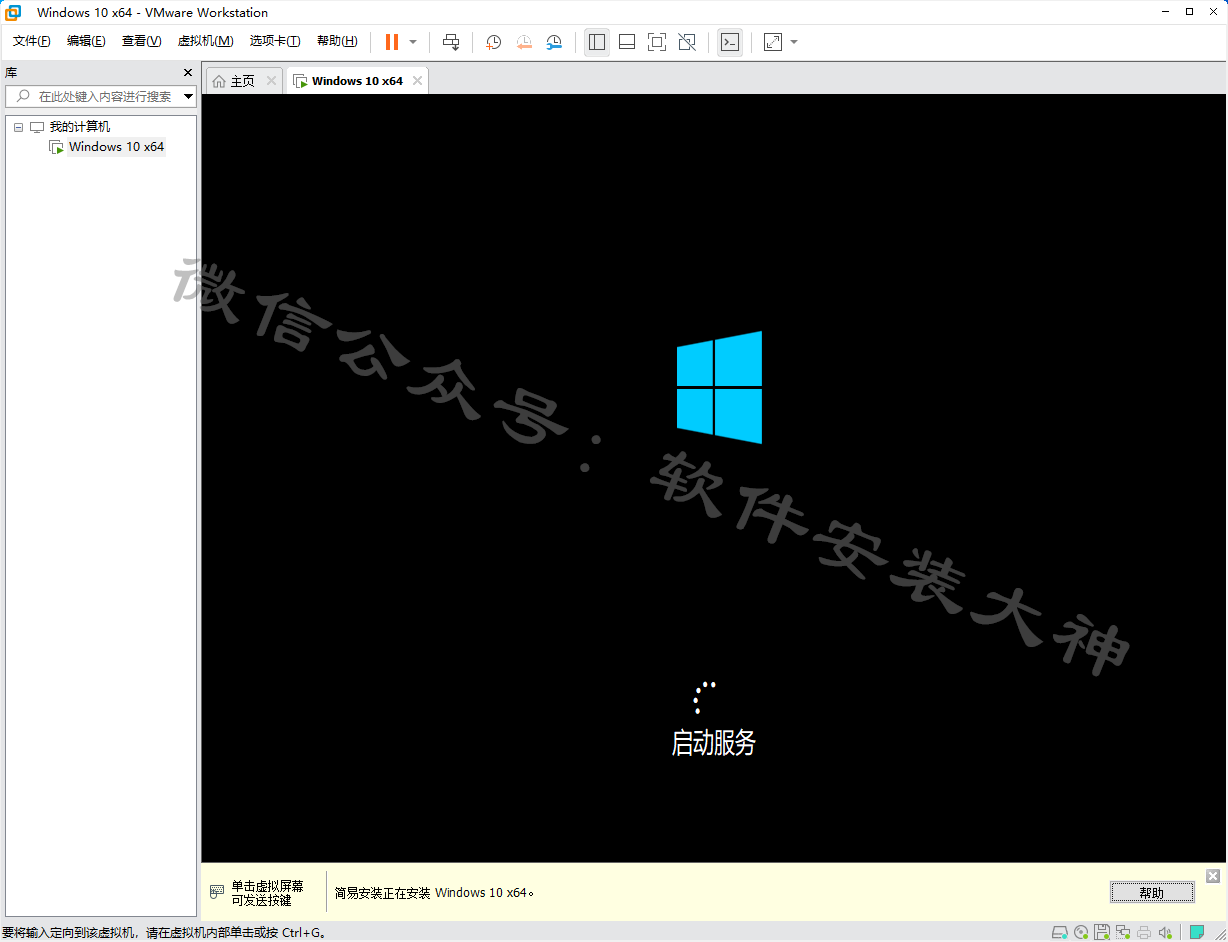Open the 查看(V) menu

[141, 41]
